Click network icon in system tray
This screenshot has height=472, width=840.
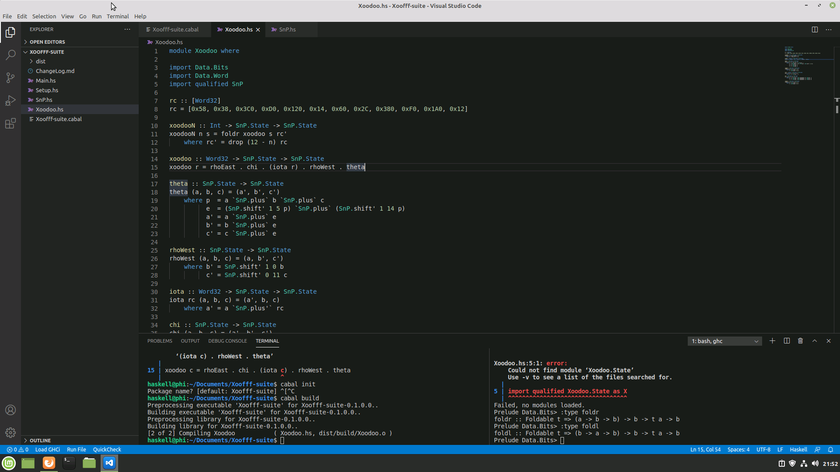tap(804, 463)
